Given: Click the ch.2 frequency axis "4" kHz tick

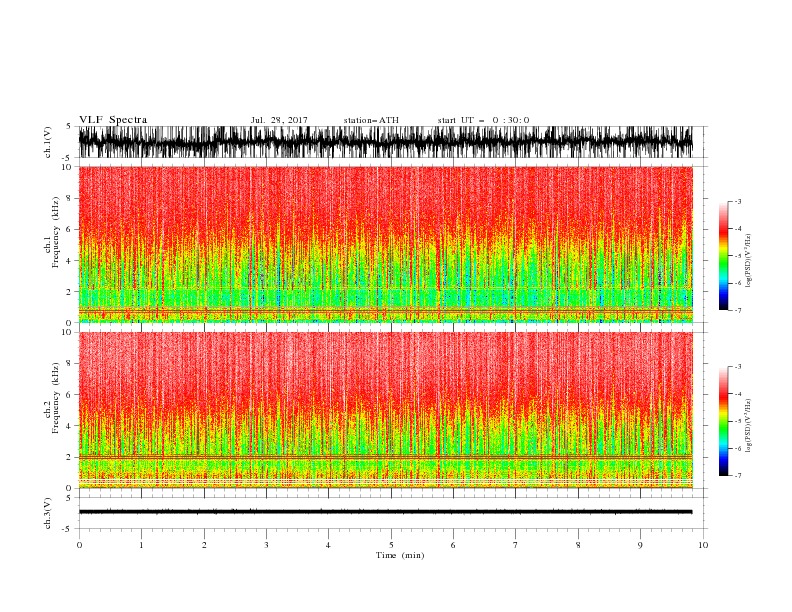Looking at the screenshot, I should coord(69,426).
